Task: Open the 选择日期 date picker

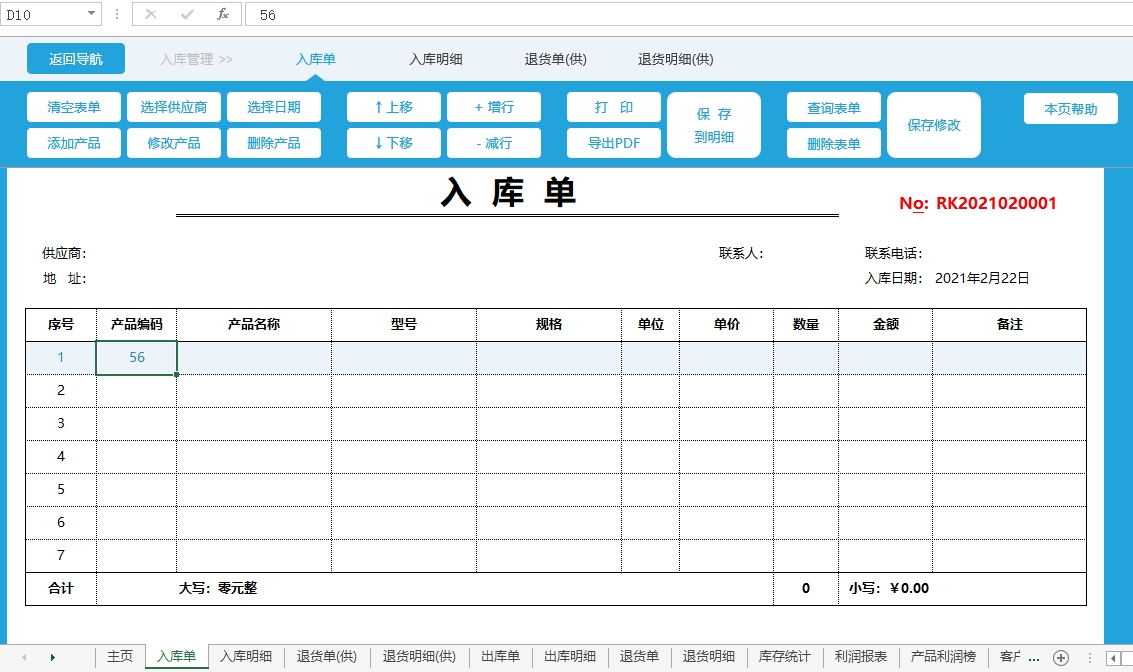Action: click(274, 107)
